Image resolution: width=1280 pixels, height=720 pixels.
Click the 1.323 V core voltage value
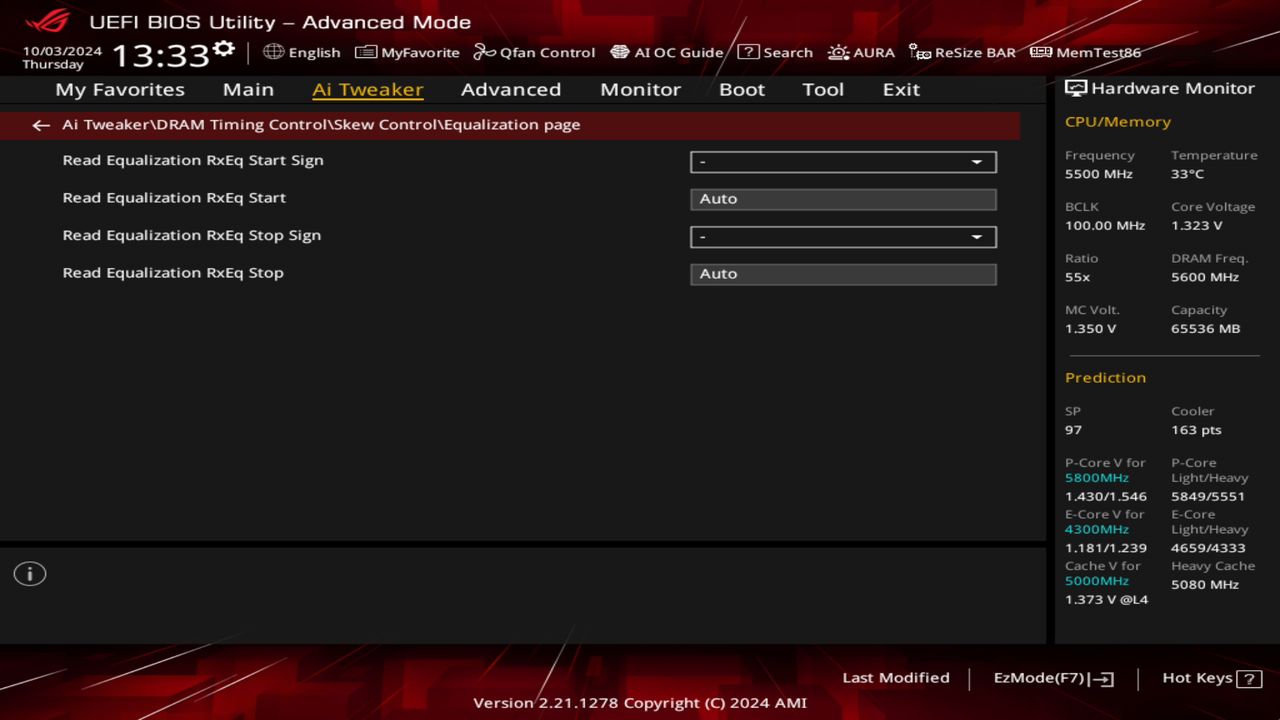1197,226
